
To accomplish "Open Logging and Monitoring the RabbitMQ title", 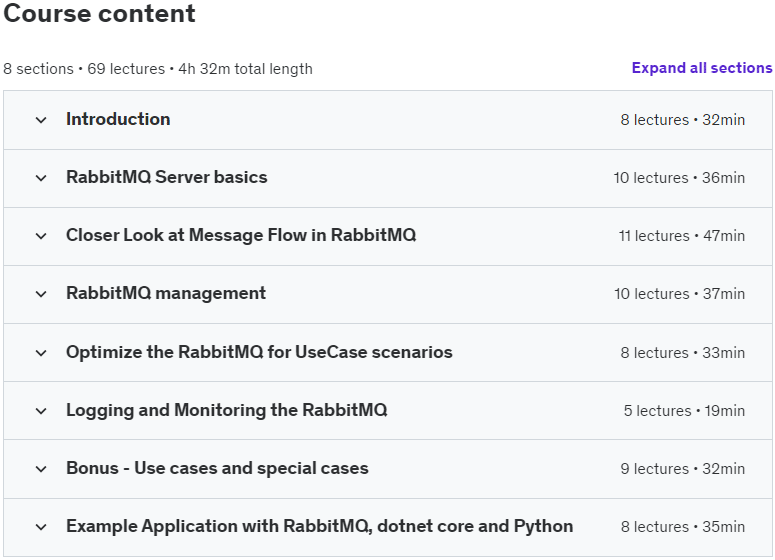I will (x=227, y=410).
